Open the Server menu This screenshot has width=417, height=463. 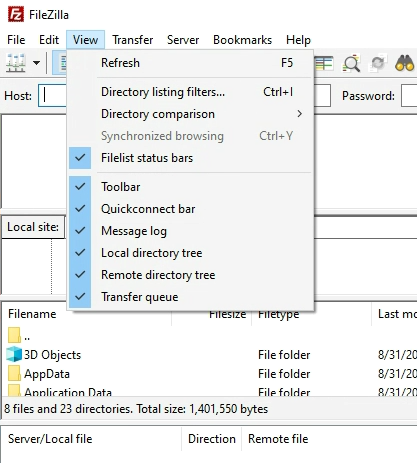183,40
